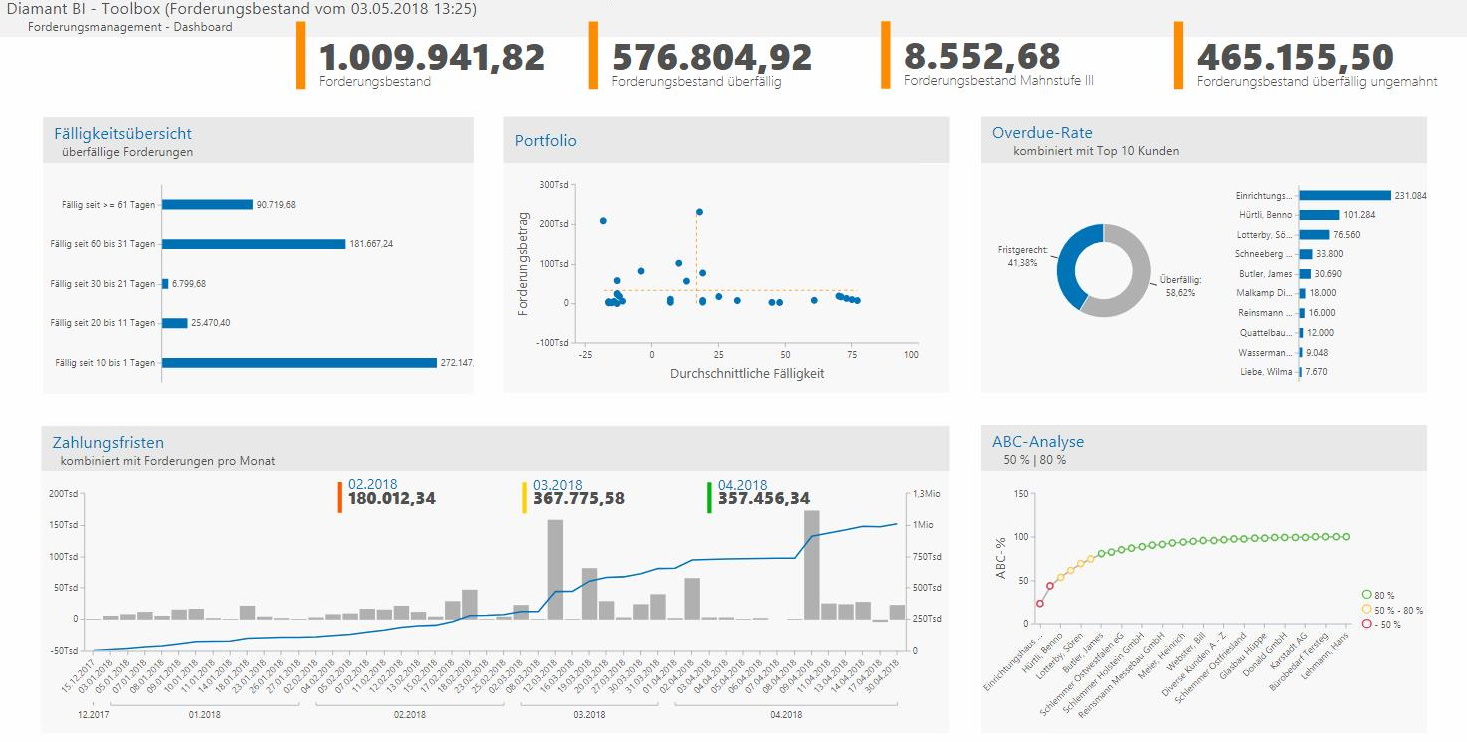1467x742 pixels.
Task: Click the Fällig seit 60 bis 31 Tagen bar
Action: tap(254, 243)
